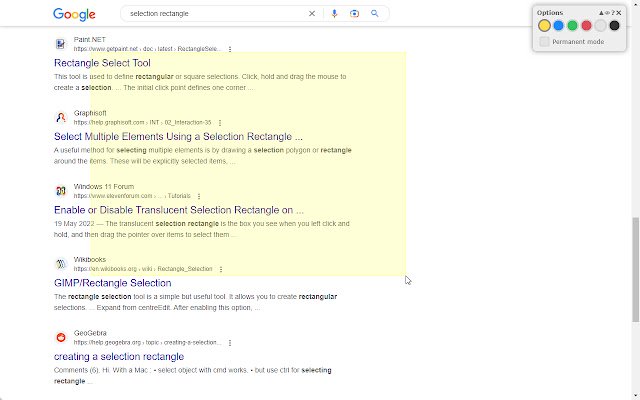
Task: Click the help.geogebra.org URL breadcrumb
Action: point(147,342)
